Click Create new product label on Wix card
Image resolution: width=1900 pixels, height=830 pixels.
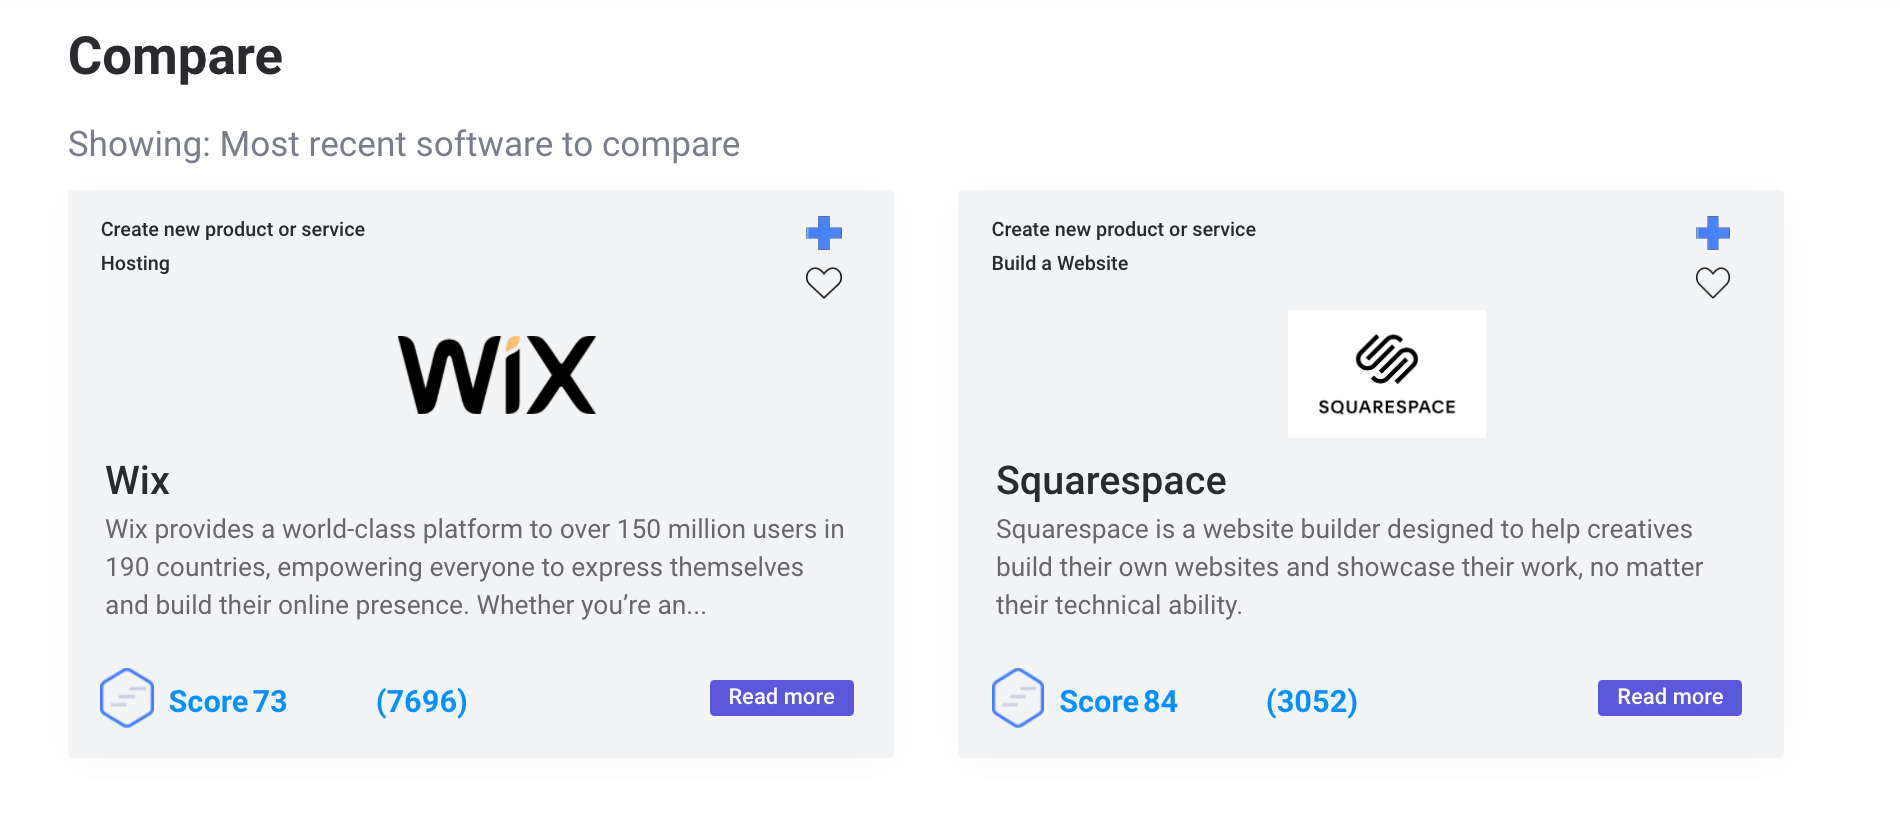coord(233,229)
